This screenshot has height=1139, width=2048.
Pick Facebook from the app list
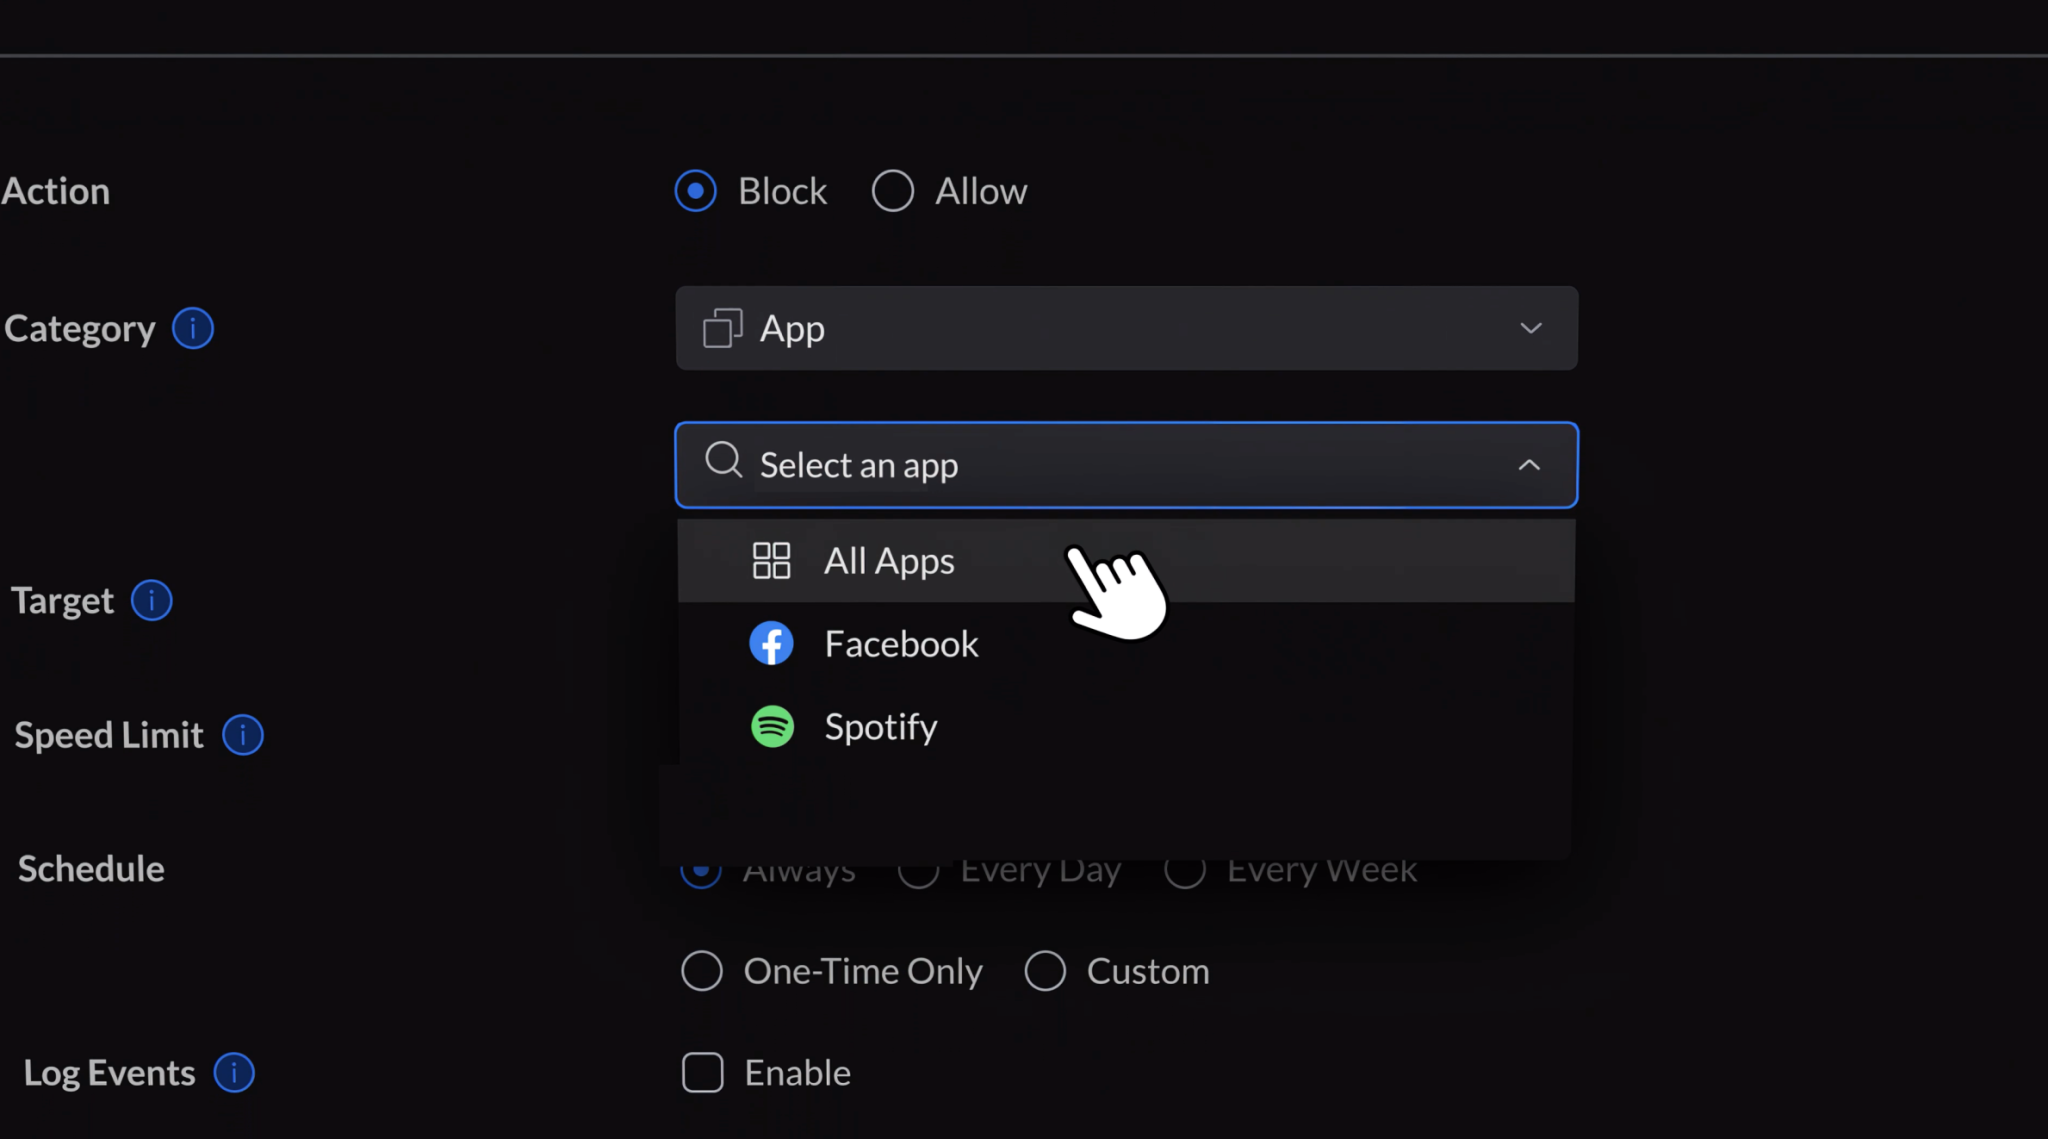point(901,644)
